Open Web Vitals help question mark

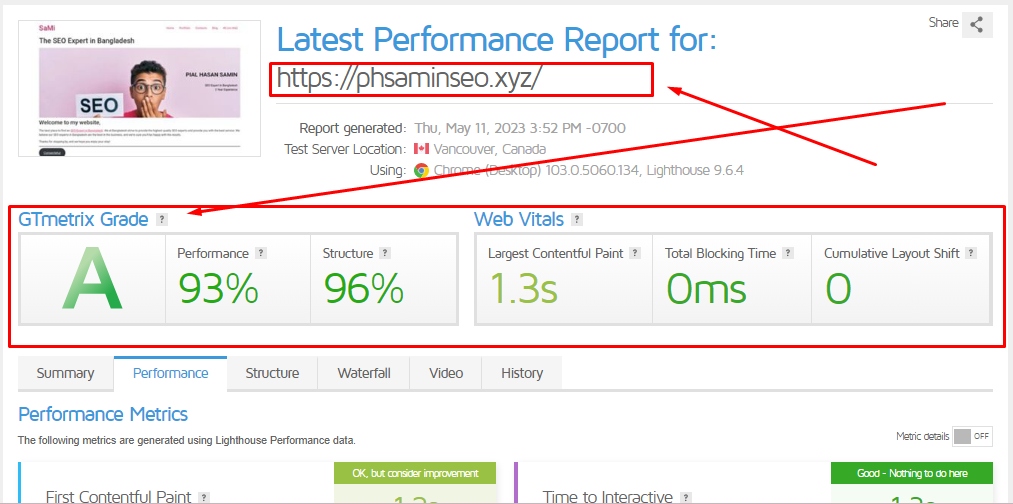point(578,220)
